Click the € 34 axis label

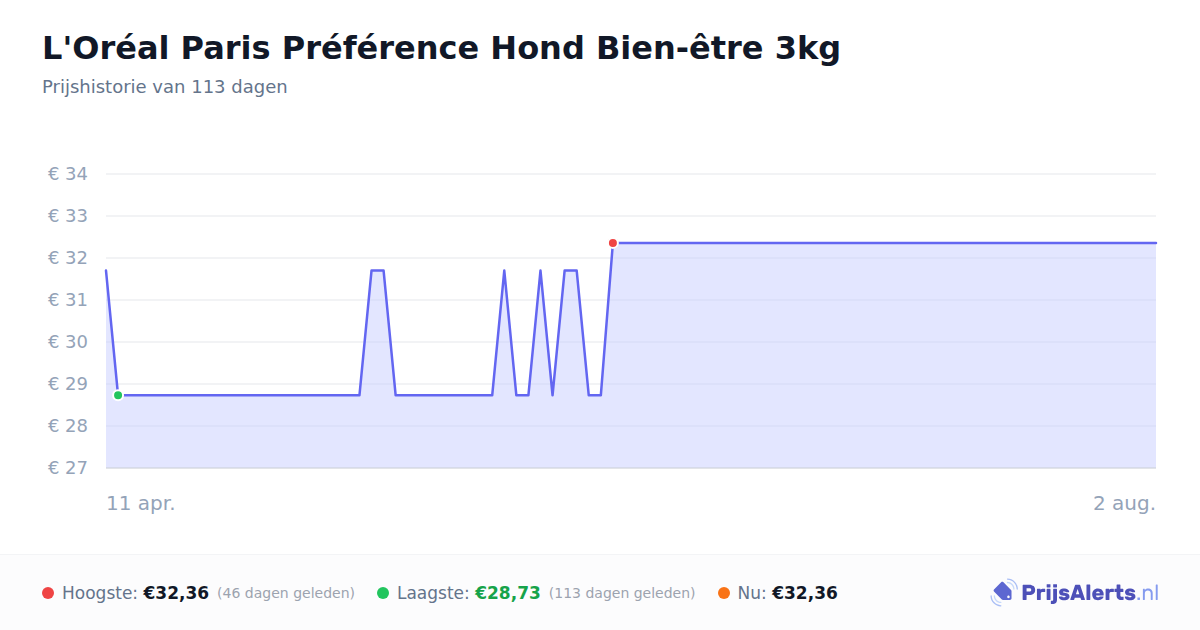click(68, 174)
